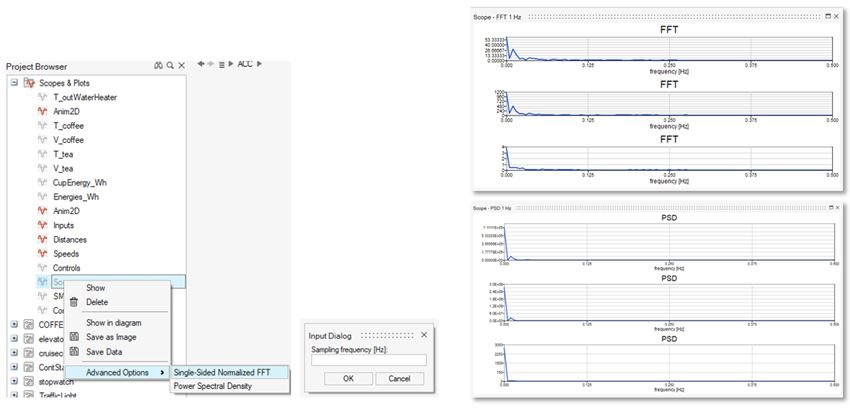Expand the stopwatch tree node

click(x=14, y=381)
